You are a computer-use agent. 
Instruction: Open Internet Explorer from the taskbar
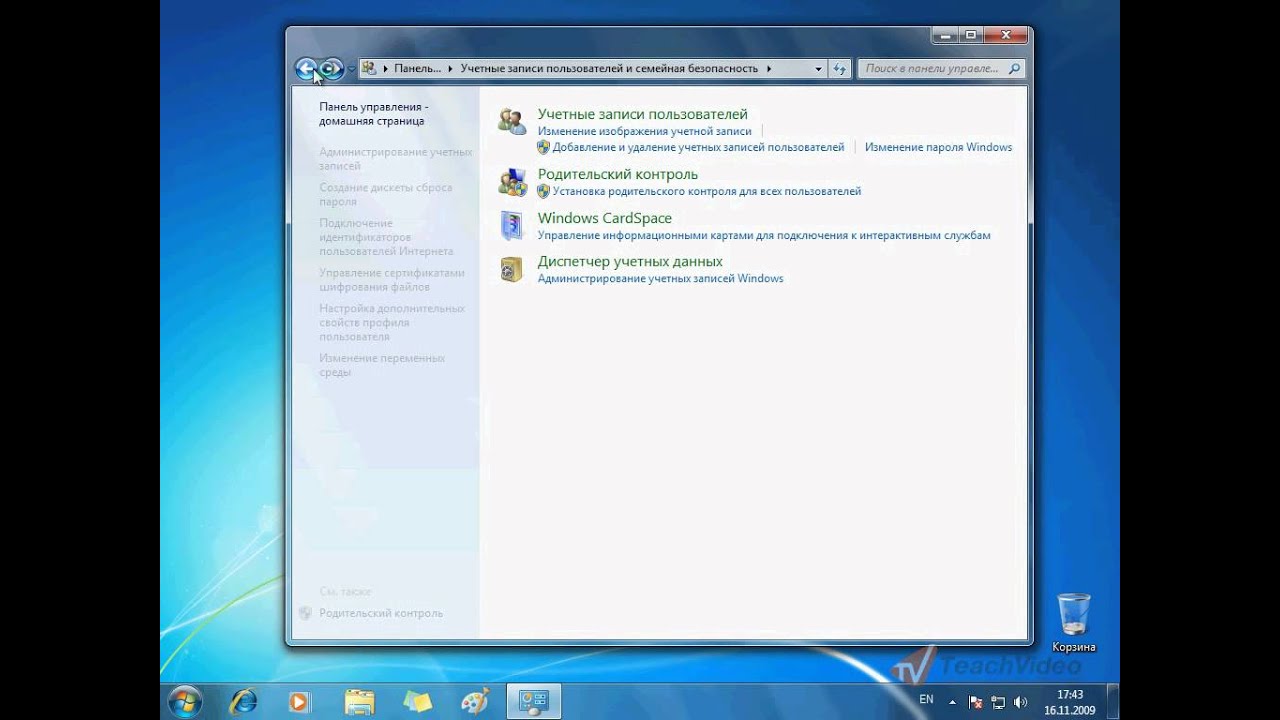click(243, 701)
